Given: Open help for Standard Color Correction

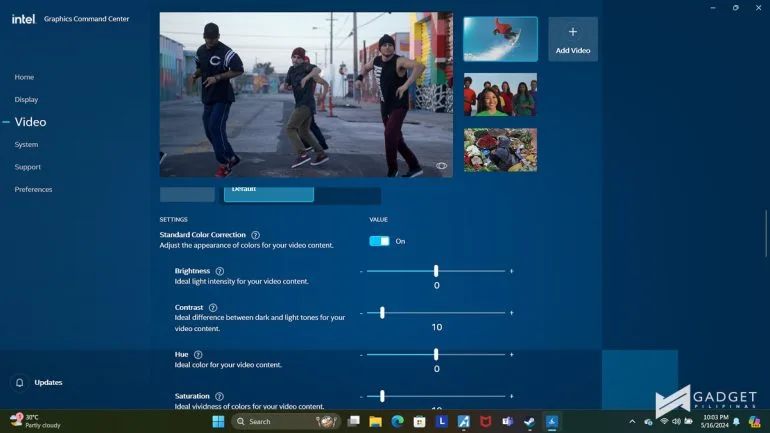Looking at the screenshot, I should pyautogui.click(x=255, y=235).
